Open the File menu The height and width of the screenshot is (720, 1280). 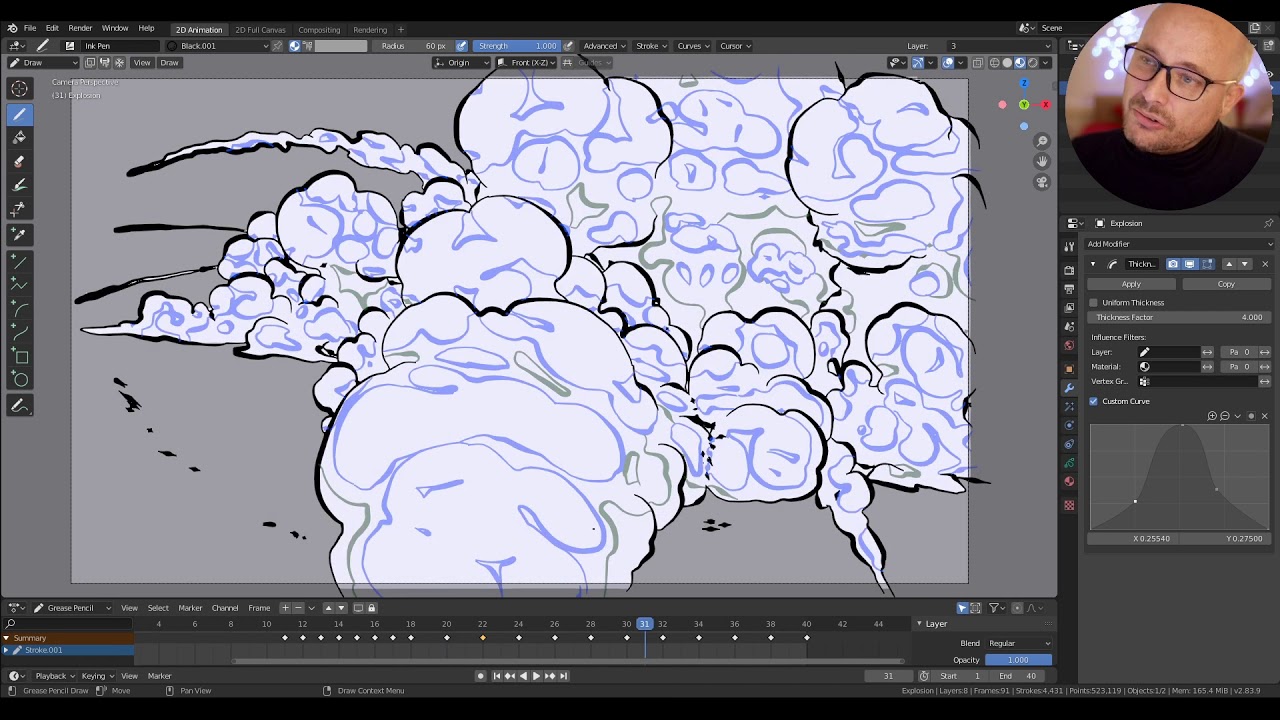(30, 28)
